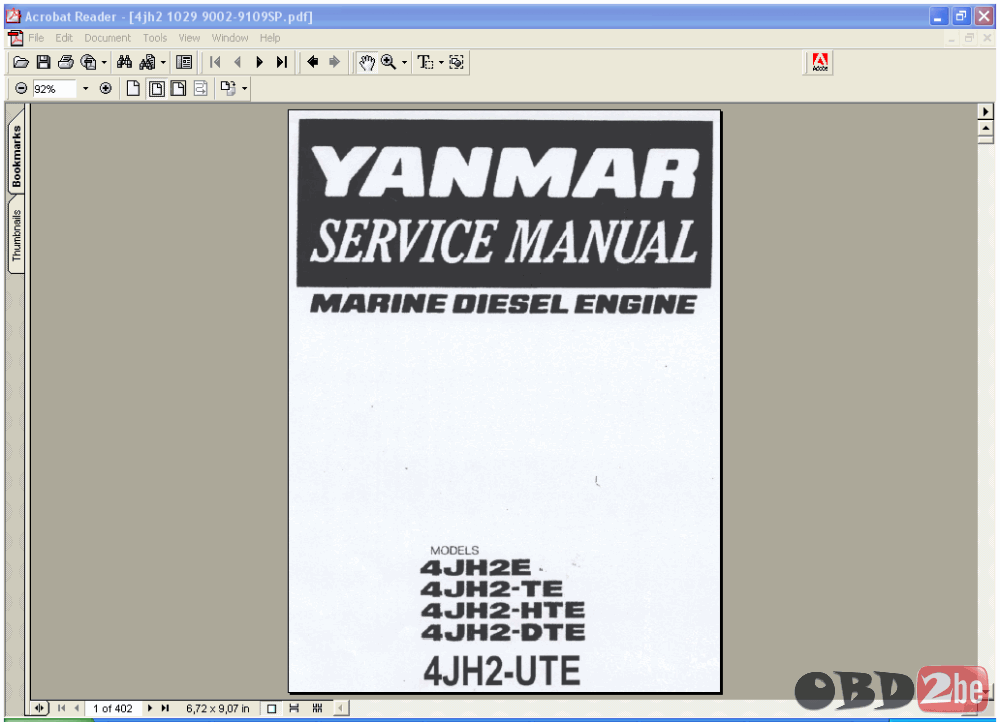Expand the Search tool dropdown arrow

coord(163,63)
